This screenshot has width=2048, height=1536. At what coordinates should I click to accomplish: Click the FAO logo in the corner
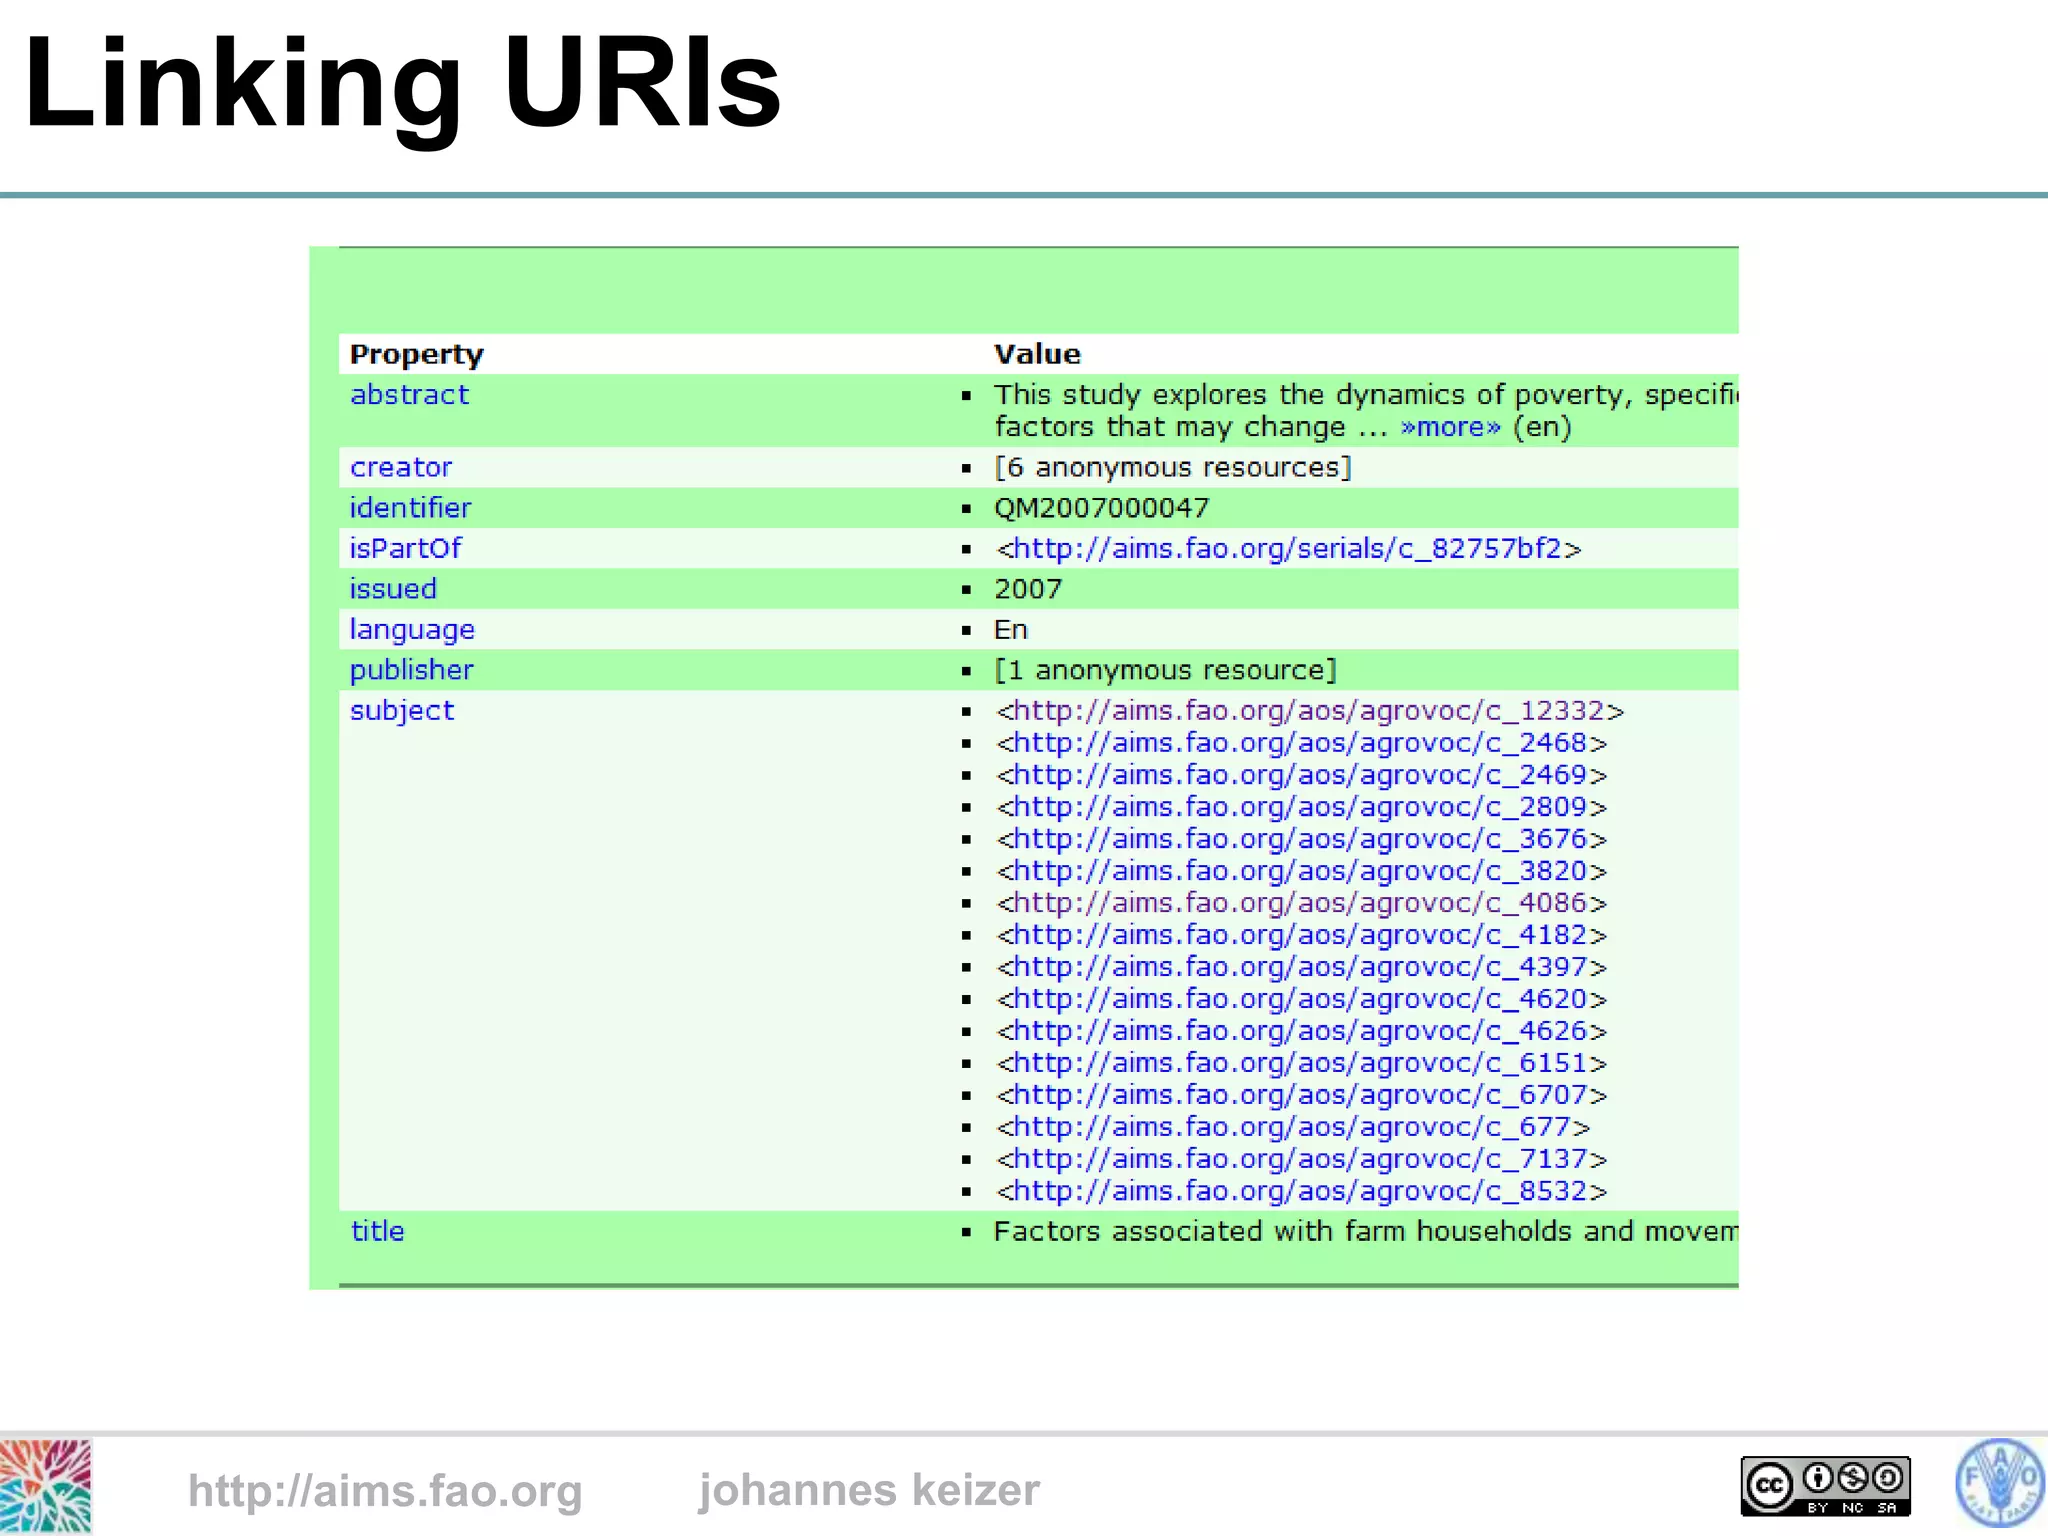(x=1999, y=1483)
